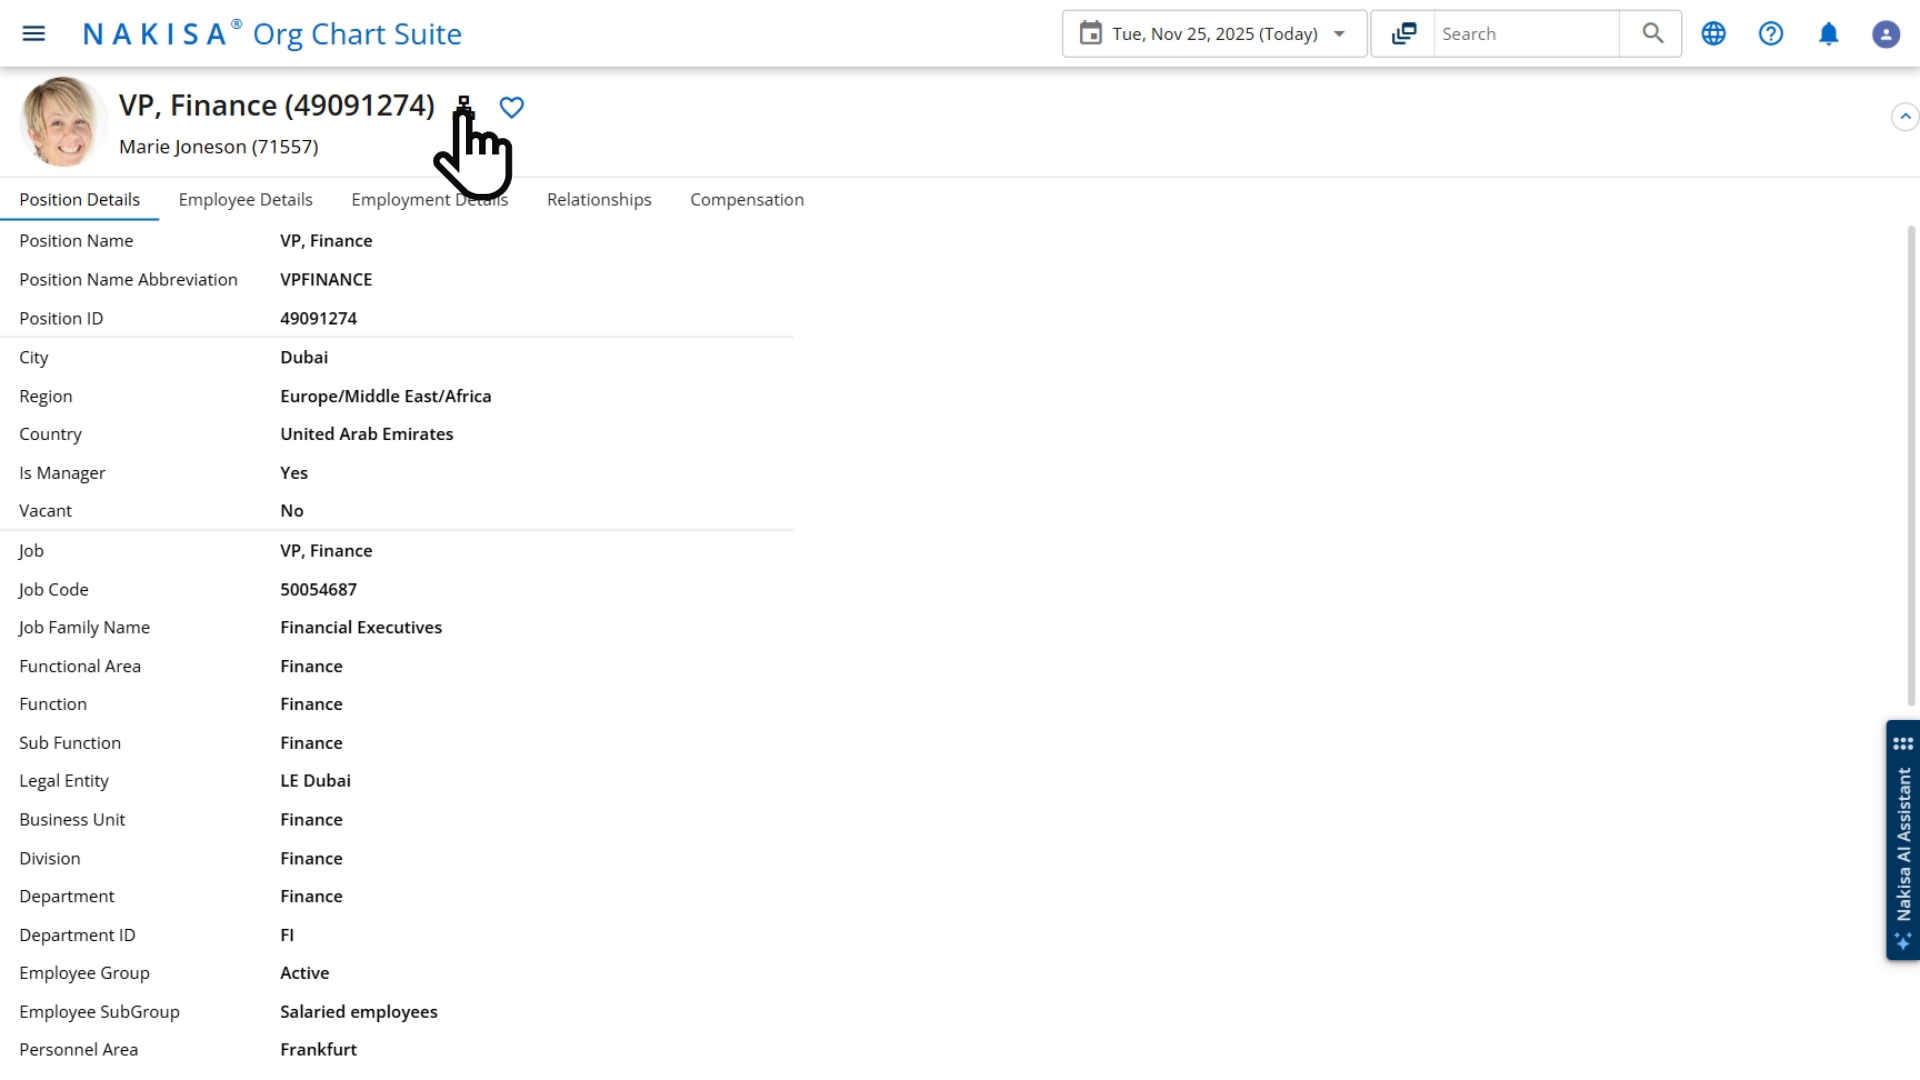
Task: Switch to the Compensation tab
Action: point(746,199)
